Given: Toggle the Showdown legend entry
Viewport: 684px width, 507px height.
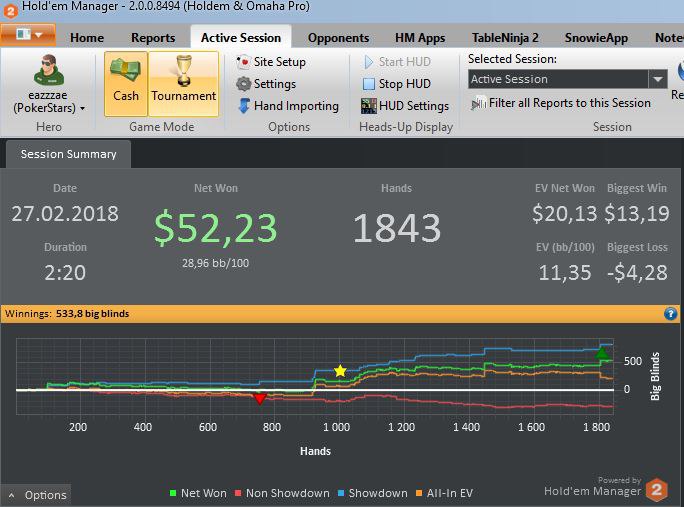Looking at the screenshot, I should 373,493.
